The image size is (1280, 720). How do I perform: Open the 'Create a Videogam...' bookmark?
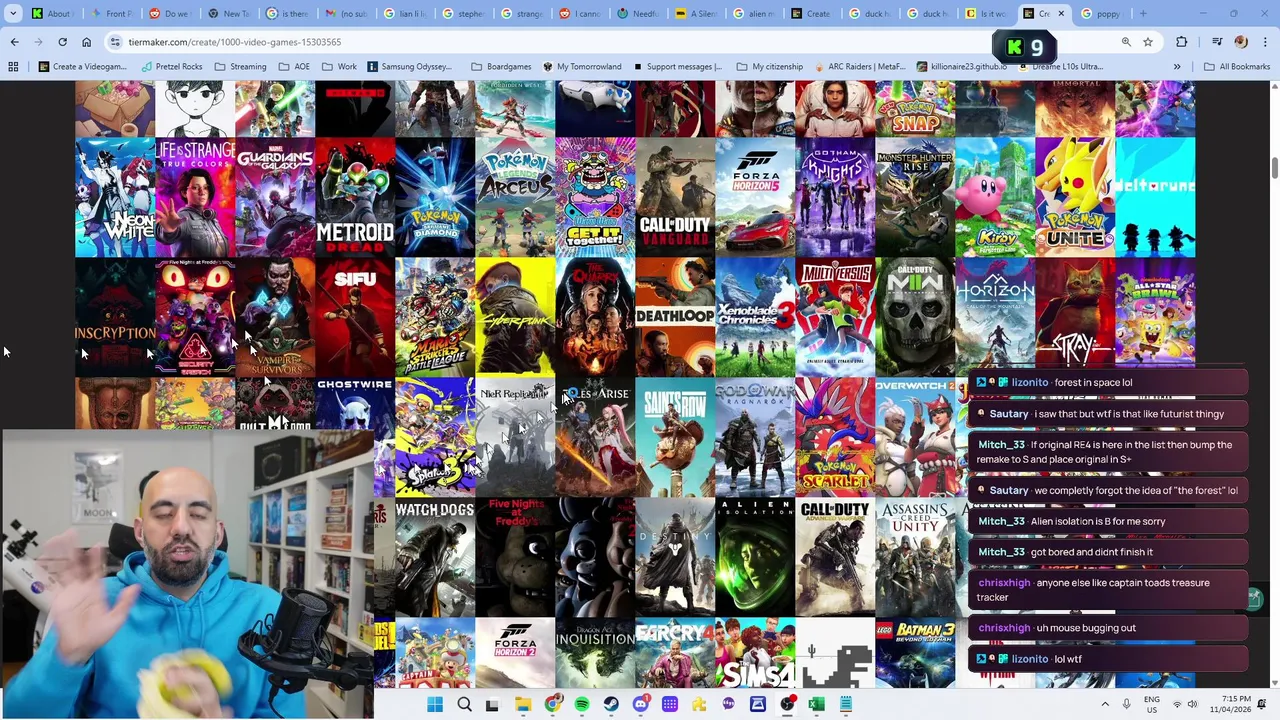[x=82, y=67]
